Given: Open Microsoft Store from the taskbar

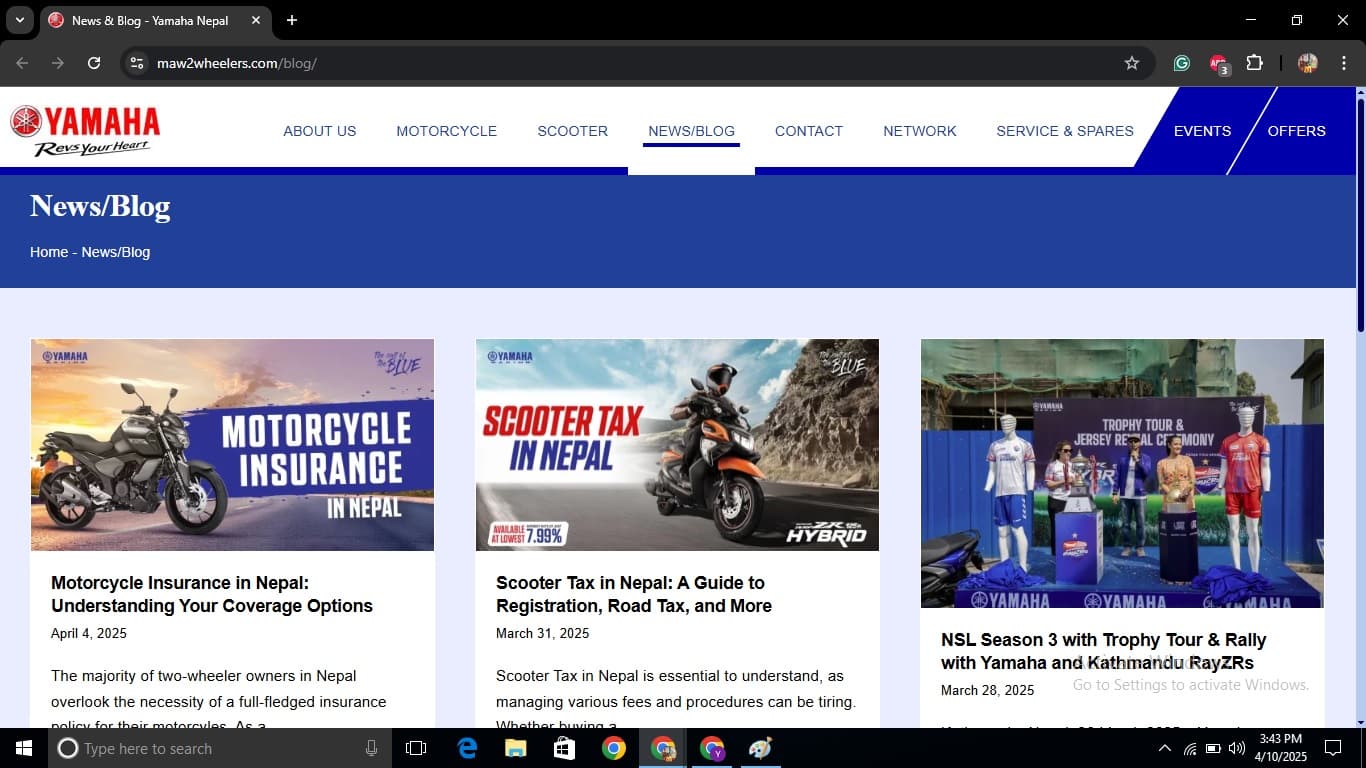Looking at the screenshot, I should tap(565, 748).
